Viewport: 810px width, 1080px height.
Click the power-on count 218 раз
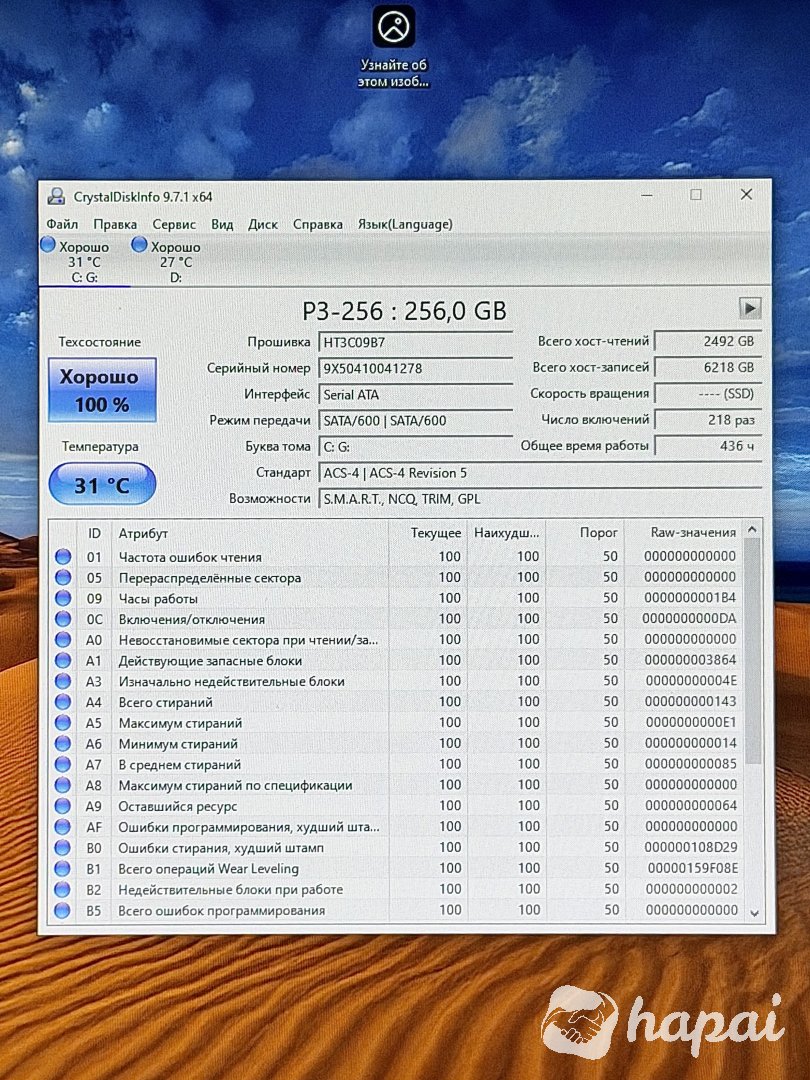tap(707, 420)
